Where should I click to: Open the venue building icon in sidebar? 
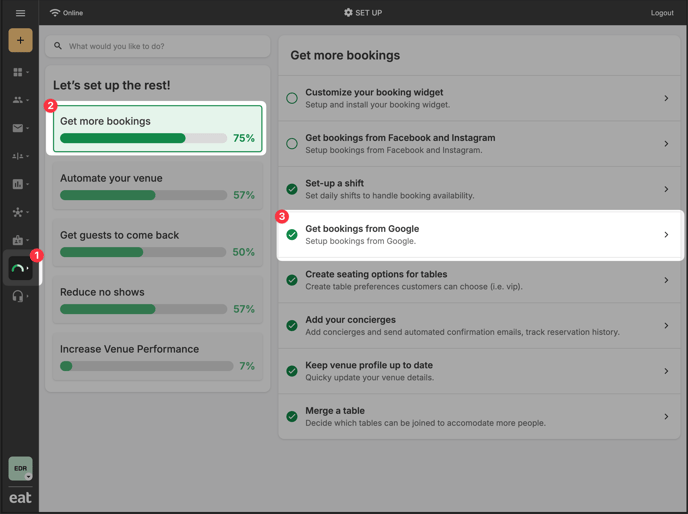(18, 240)
